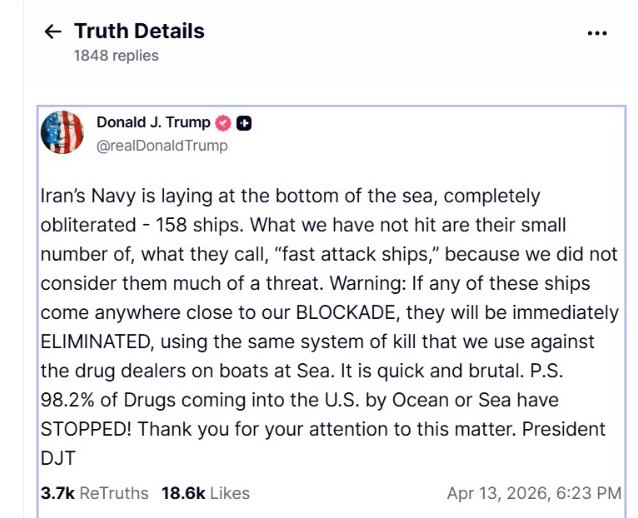Click the 1848 replies count
This screenshot has height=518, width=638.
point(116,56)
